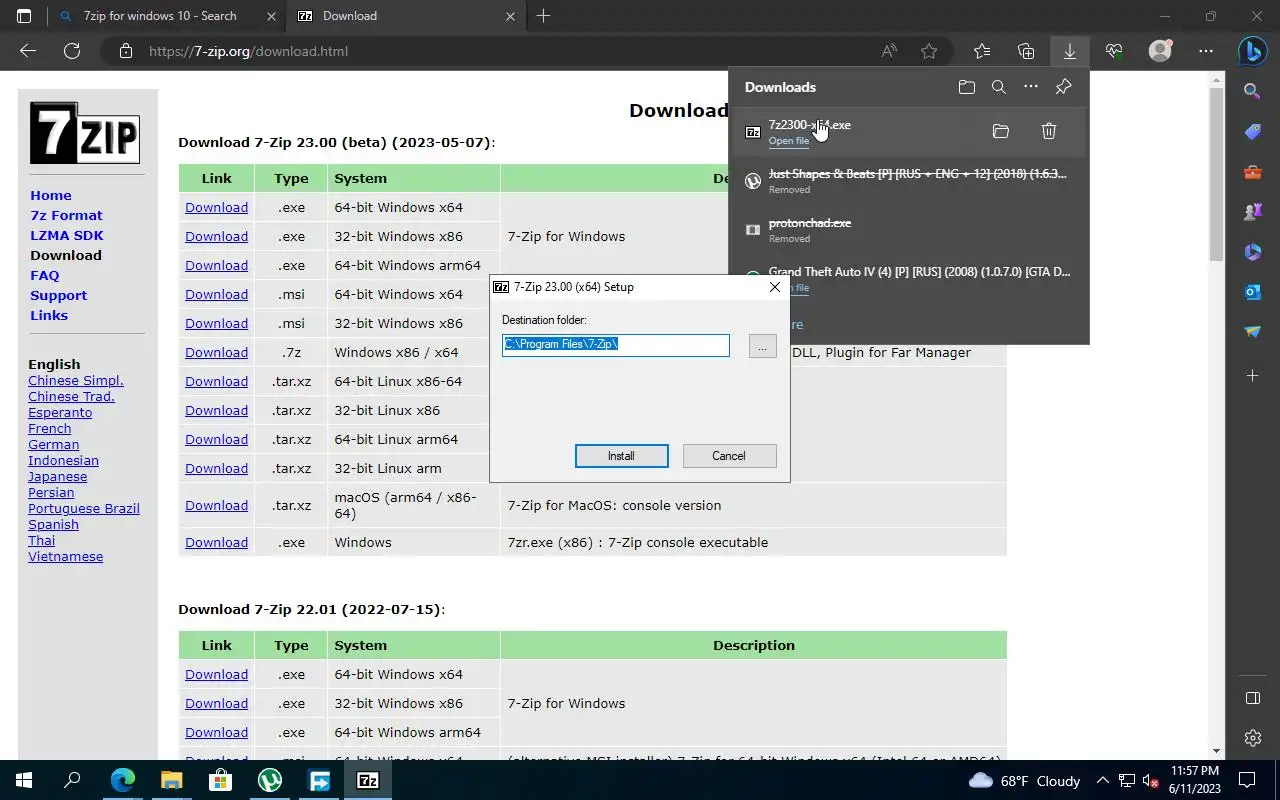
Task: Open the Support link
Action: (59, 295)
